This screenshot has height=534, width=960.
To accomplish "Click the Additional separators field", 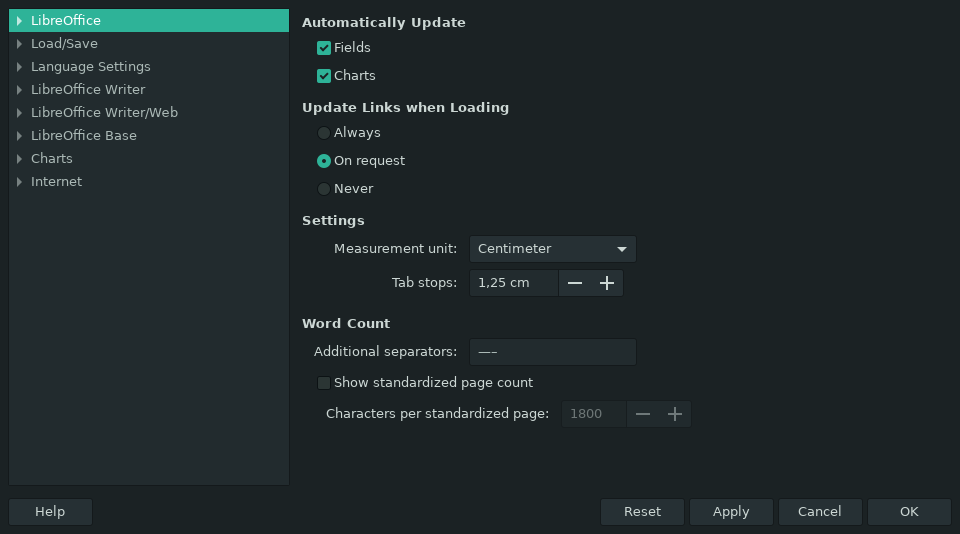I will (x=553, y=352).
